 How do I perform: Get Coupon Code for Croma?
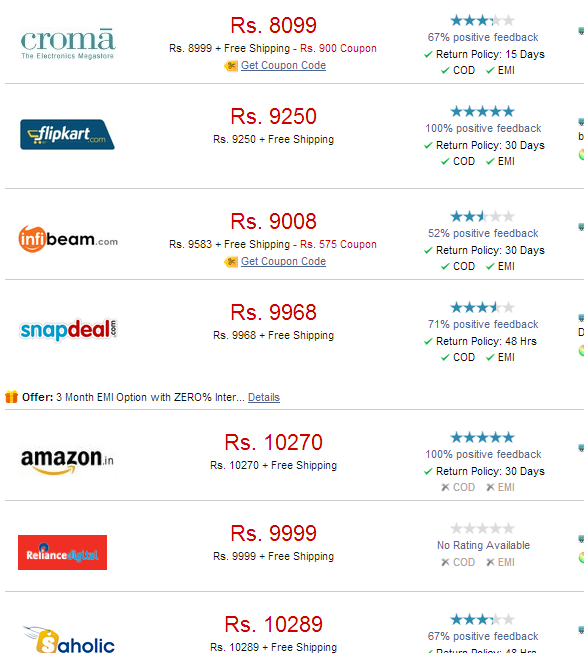tap(283, 65)
